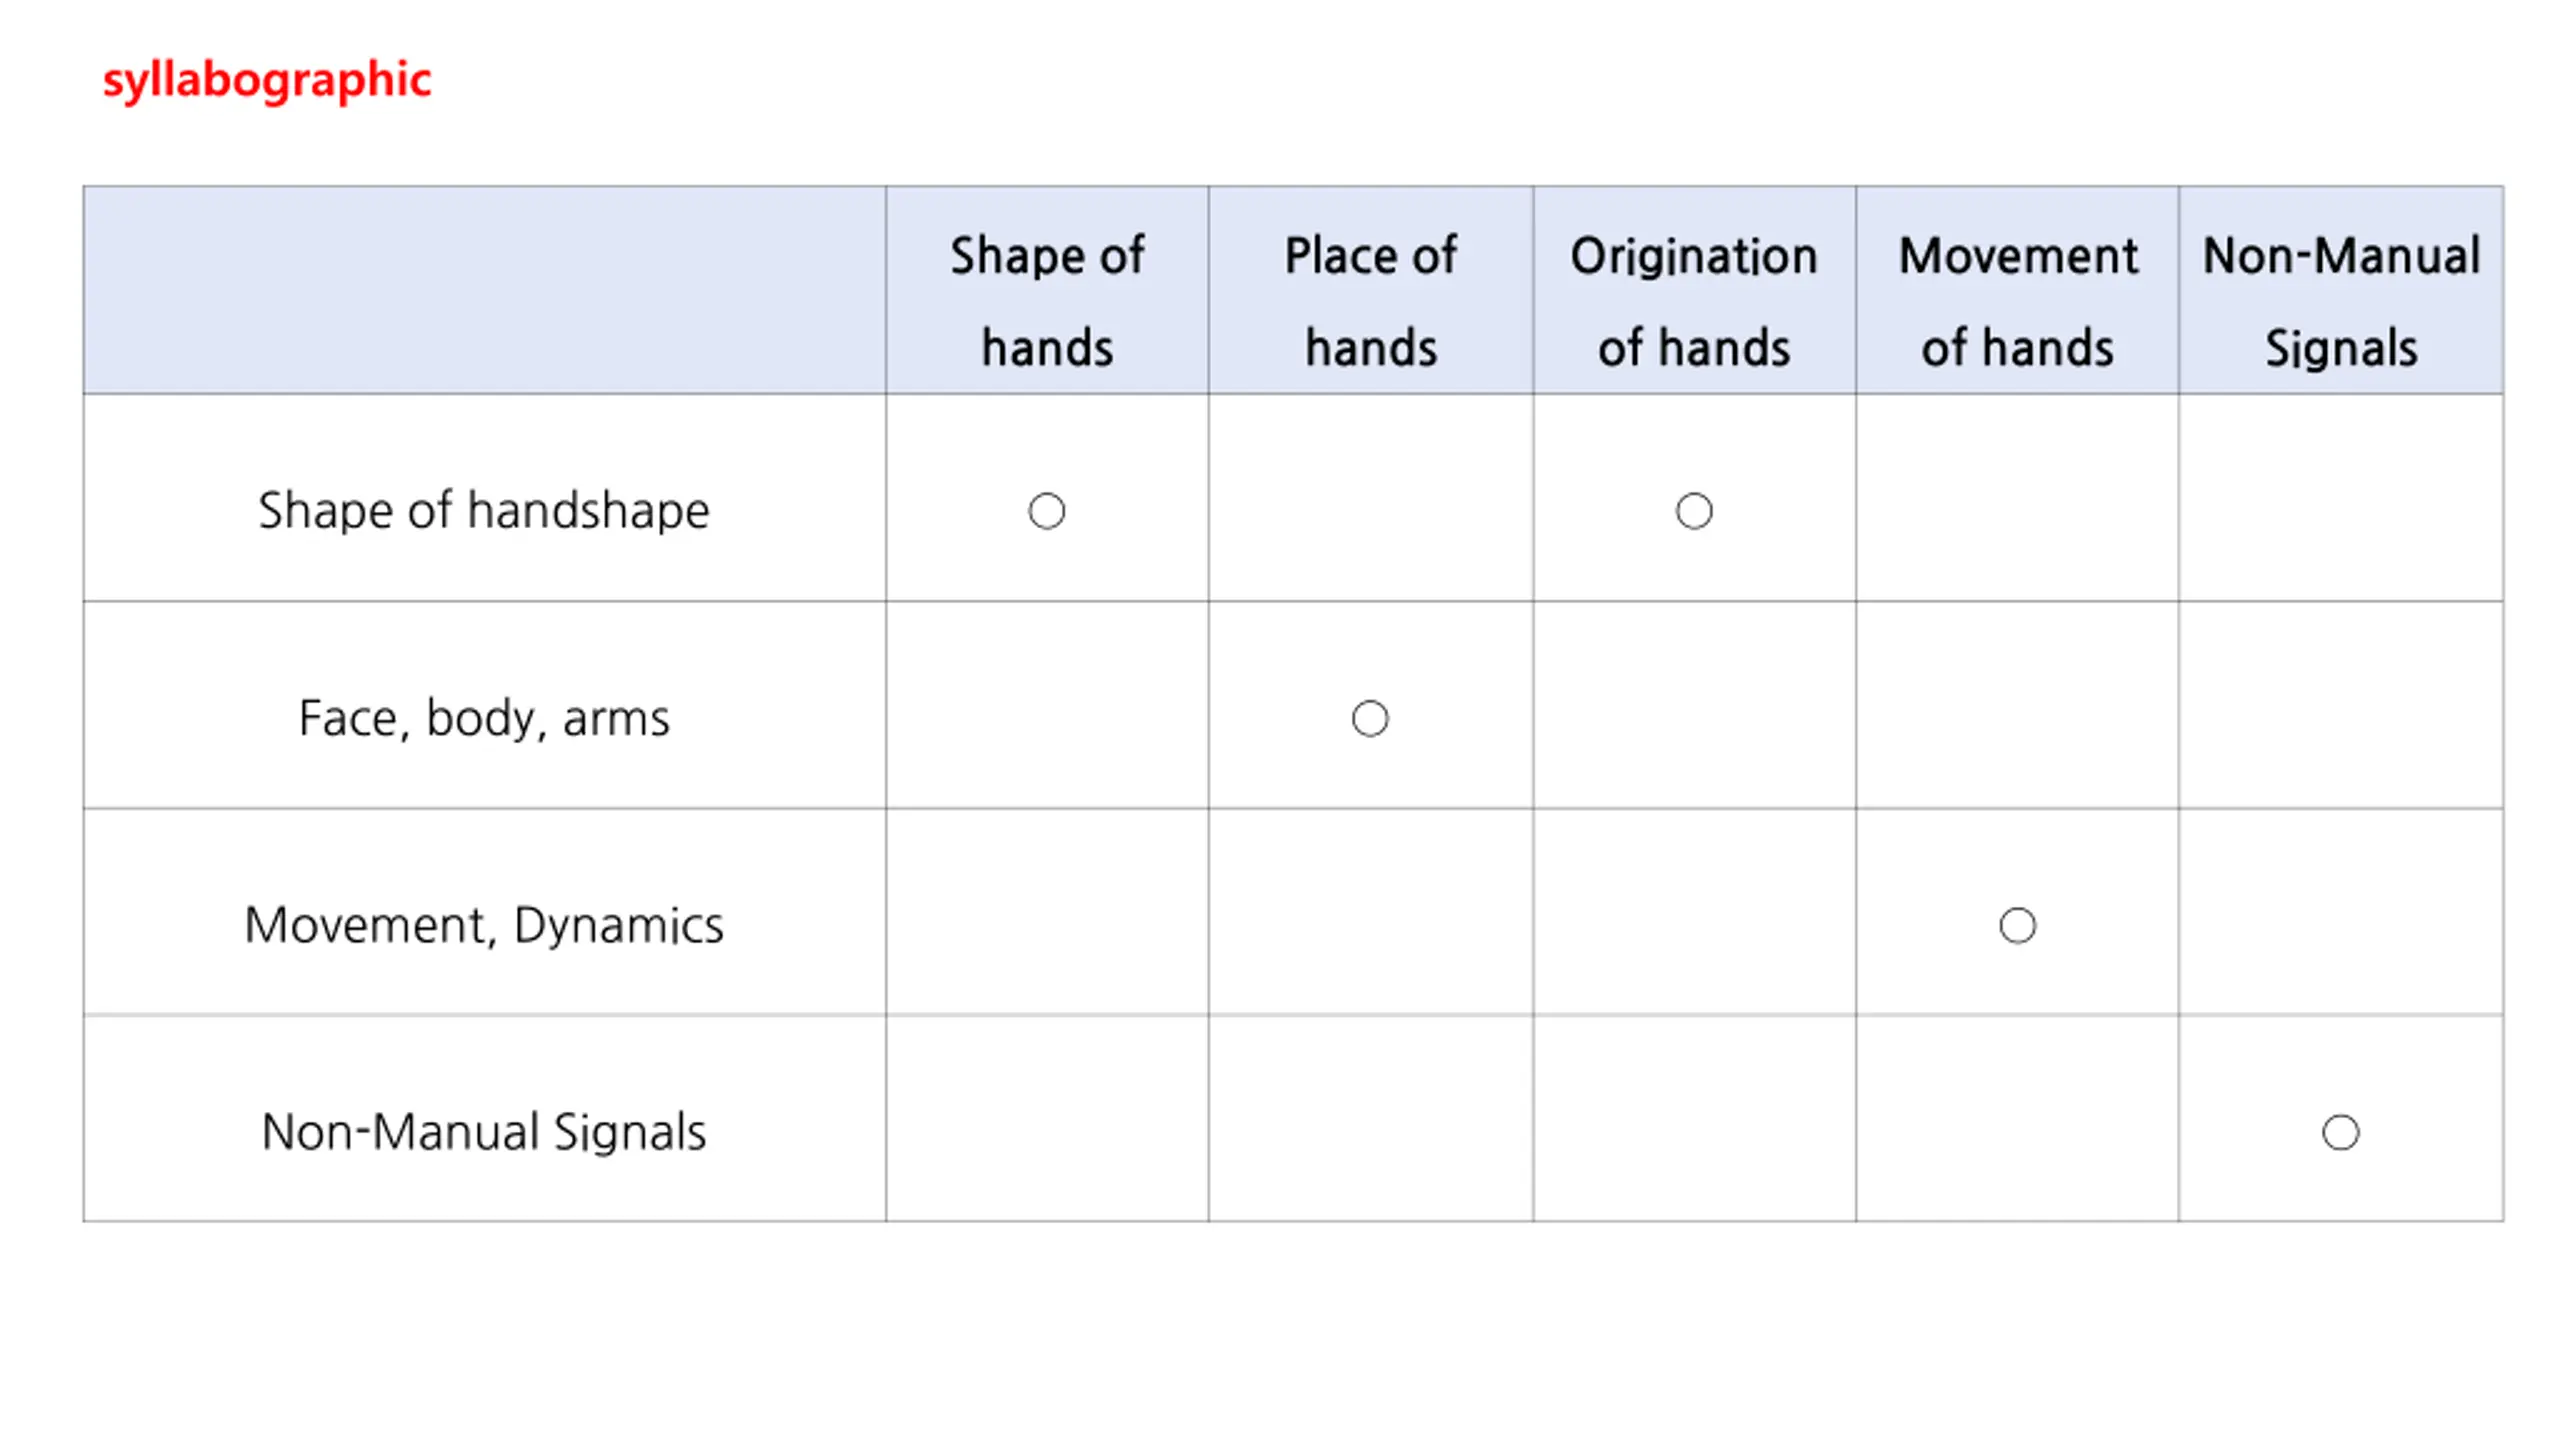The width and height of the screenshot is (2560, 1440).
Task: Click circle in Shape of handshape / Origination of hands
Action: tap(1694, 511)
